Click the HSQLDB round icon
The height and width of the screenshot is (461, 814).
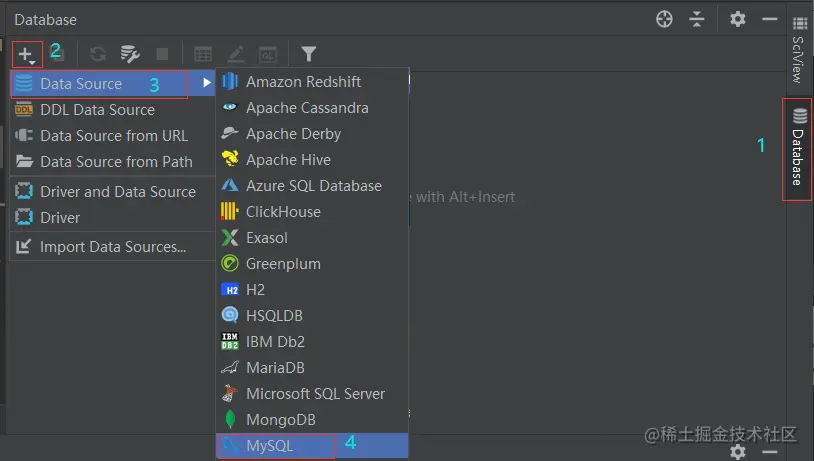(x=229, y=315)
